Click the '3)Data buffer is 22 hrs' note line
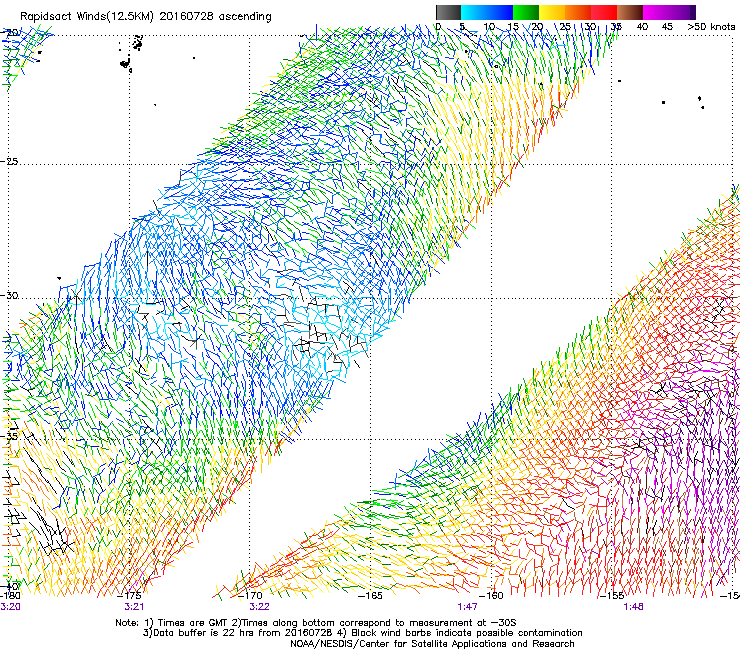This screenshot has width=740, height=650. 362,633
